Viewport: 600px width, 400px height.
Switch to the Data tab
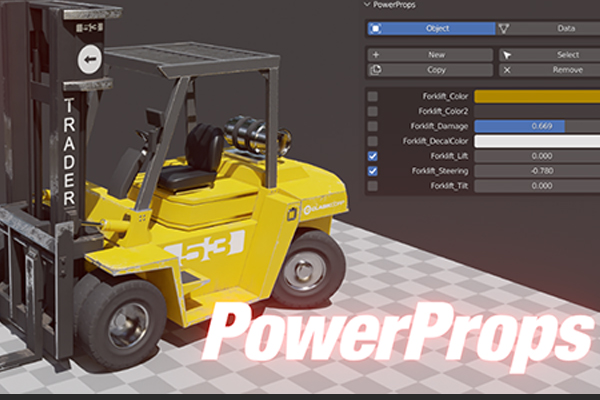tap(548, 28)
